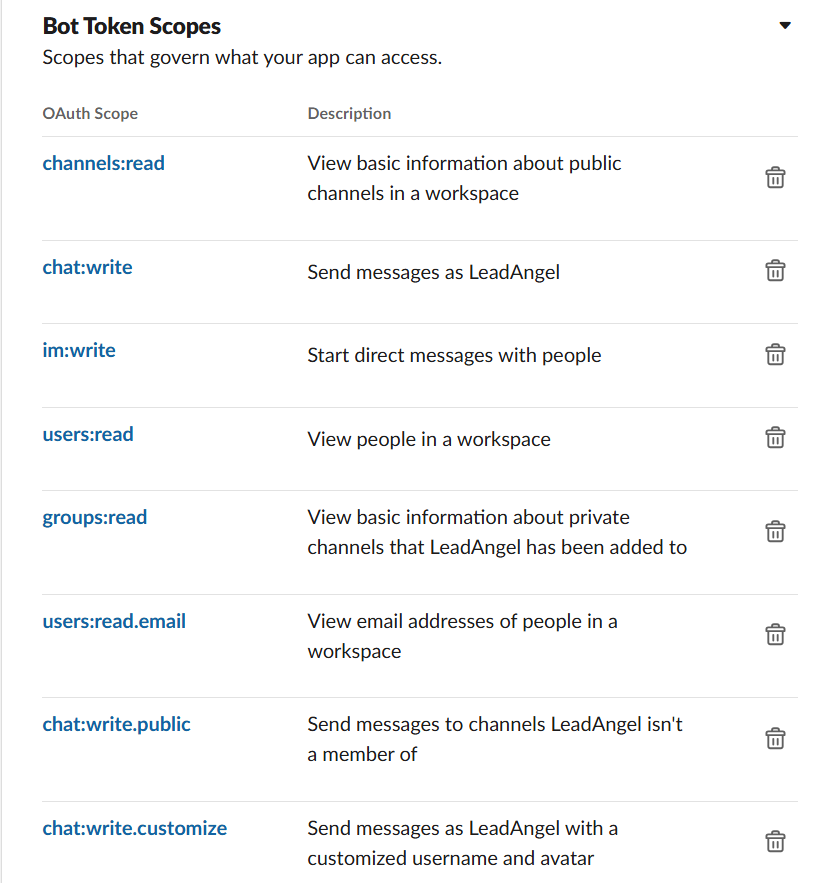Screen dimensions: 819x883
Task: Delete the users:read.email scope icon
Action: (775, 634)
